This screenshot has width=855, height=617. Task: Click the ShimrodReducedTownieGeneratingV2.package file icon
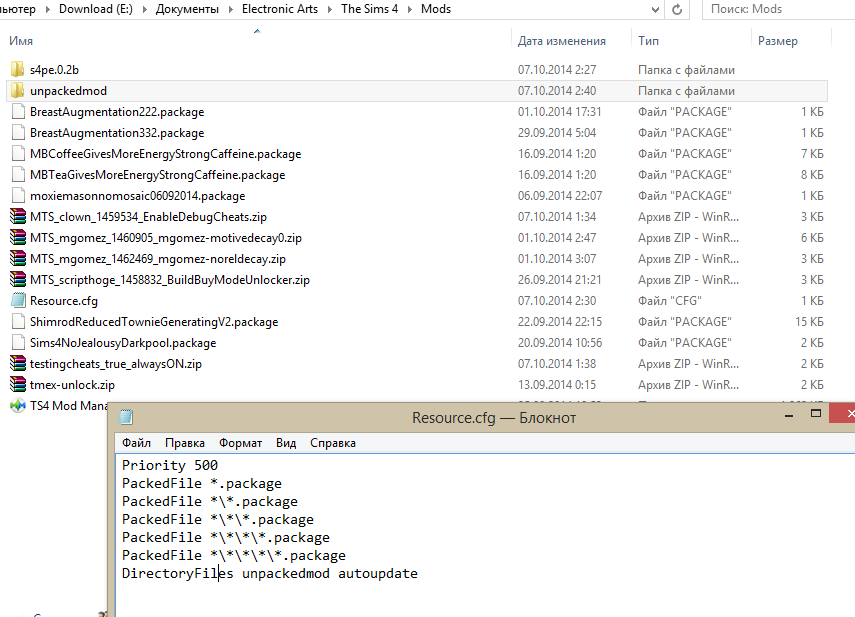point(18,322)
